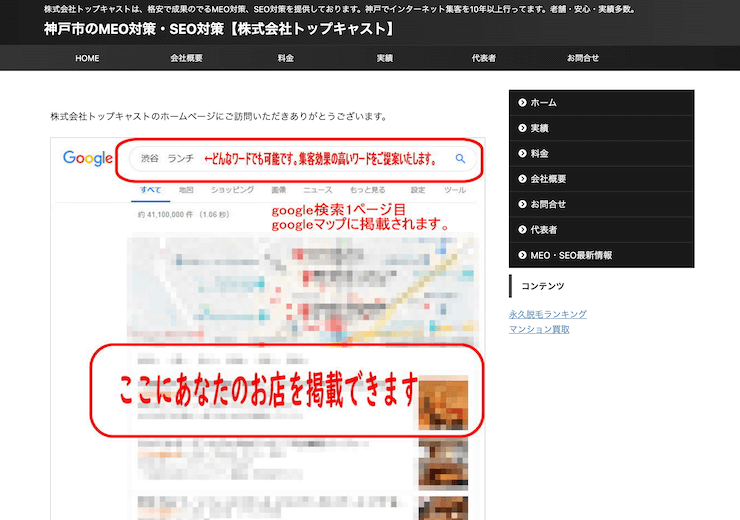Click the 渋谷 ランチ search box
This screenshot has height=520, width=740.
[x=303, y=159]
